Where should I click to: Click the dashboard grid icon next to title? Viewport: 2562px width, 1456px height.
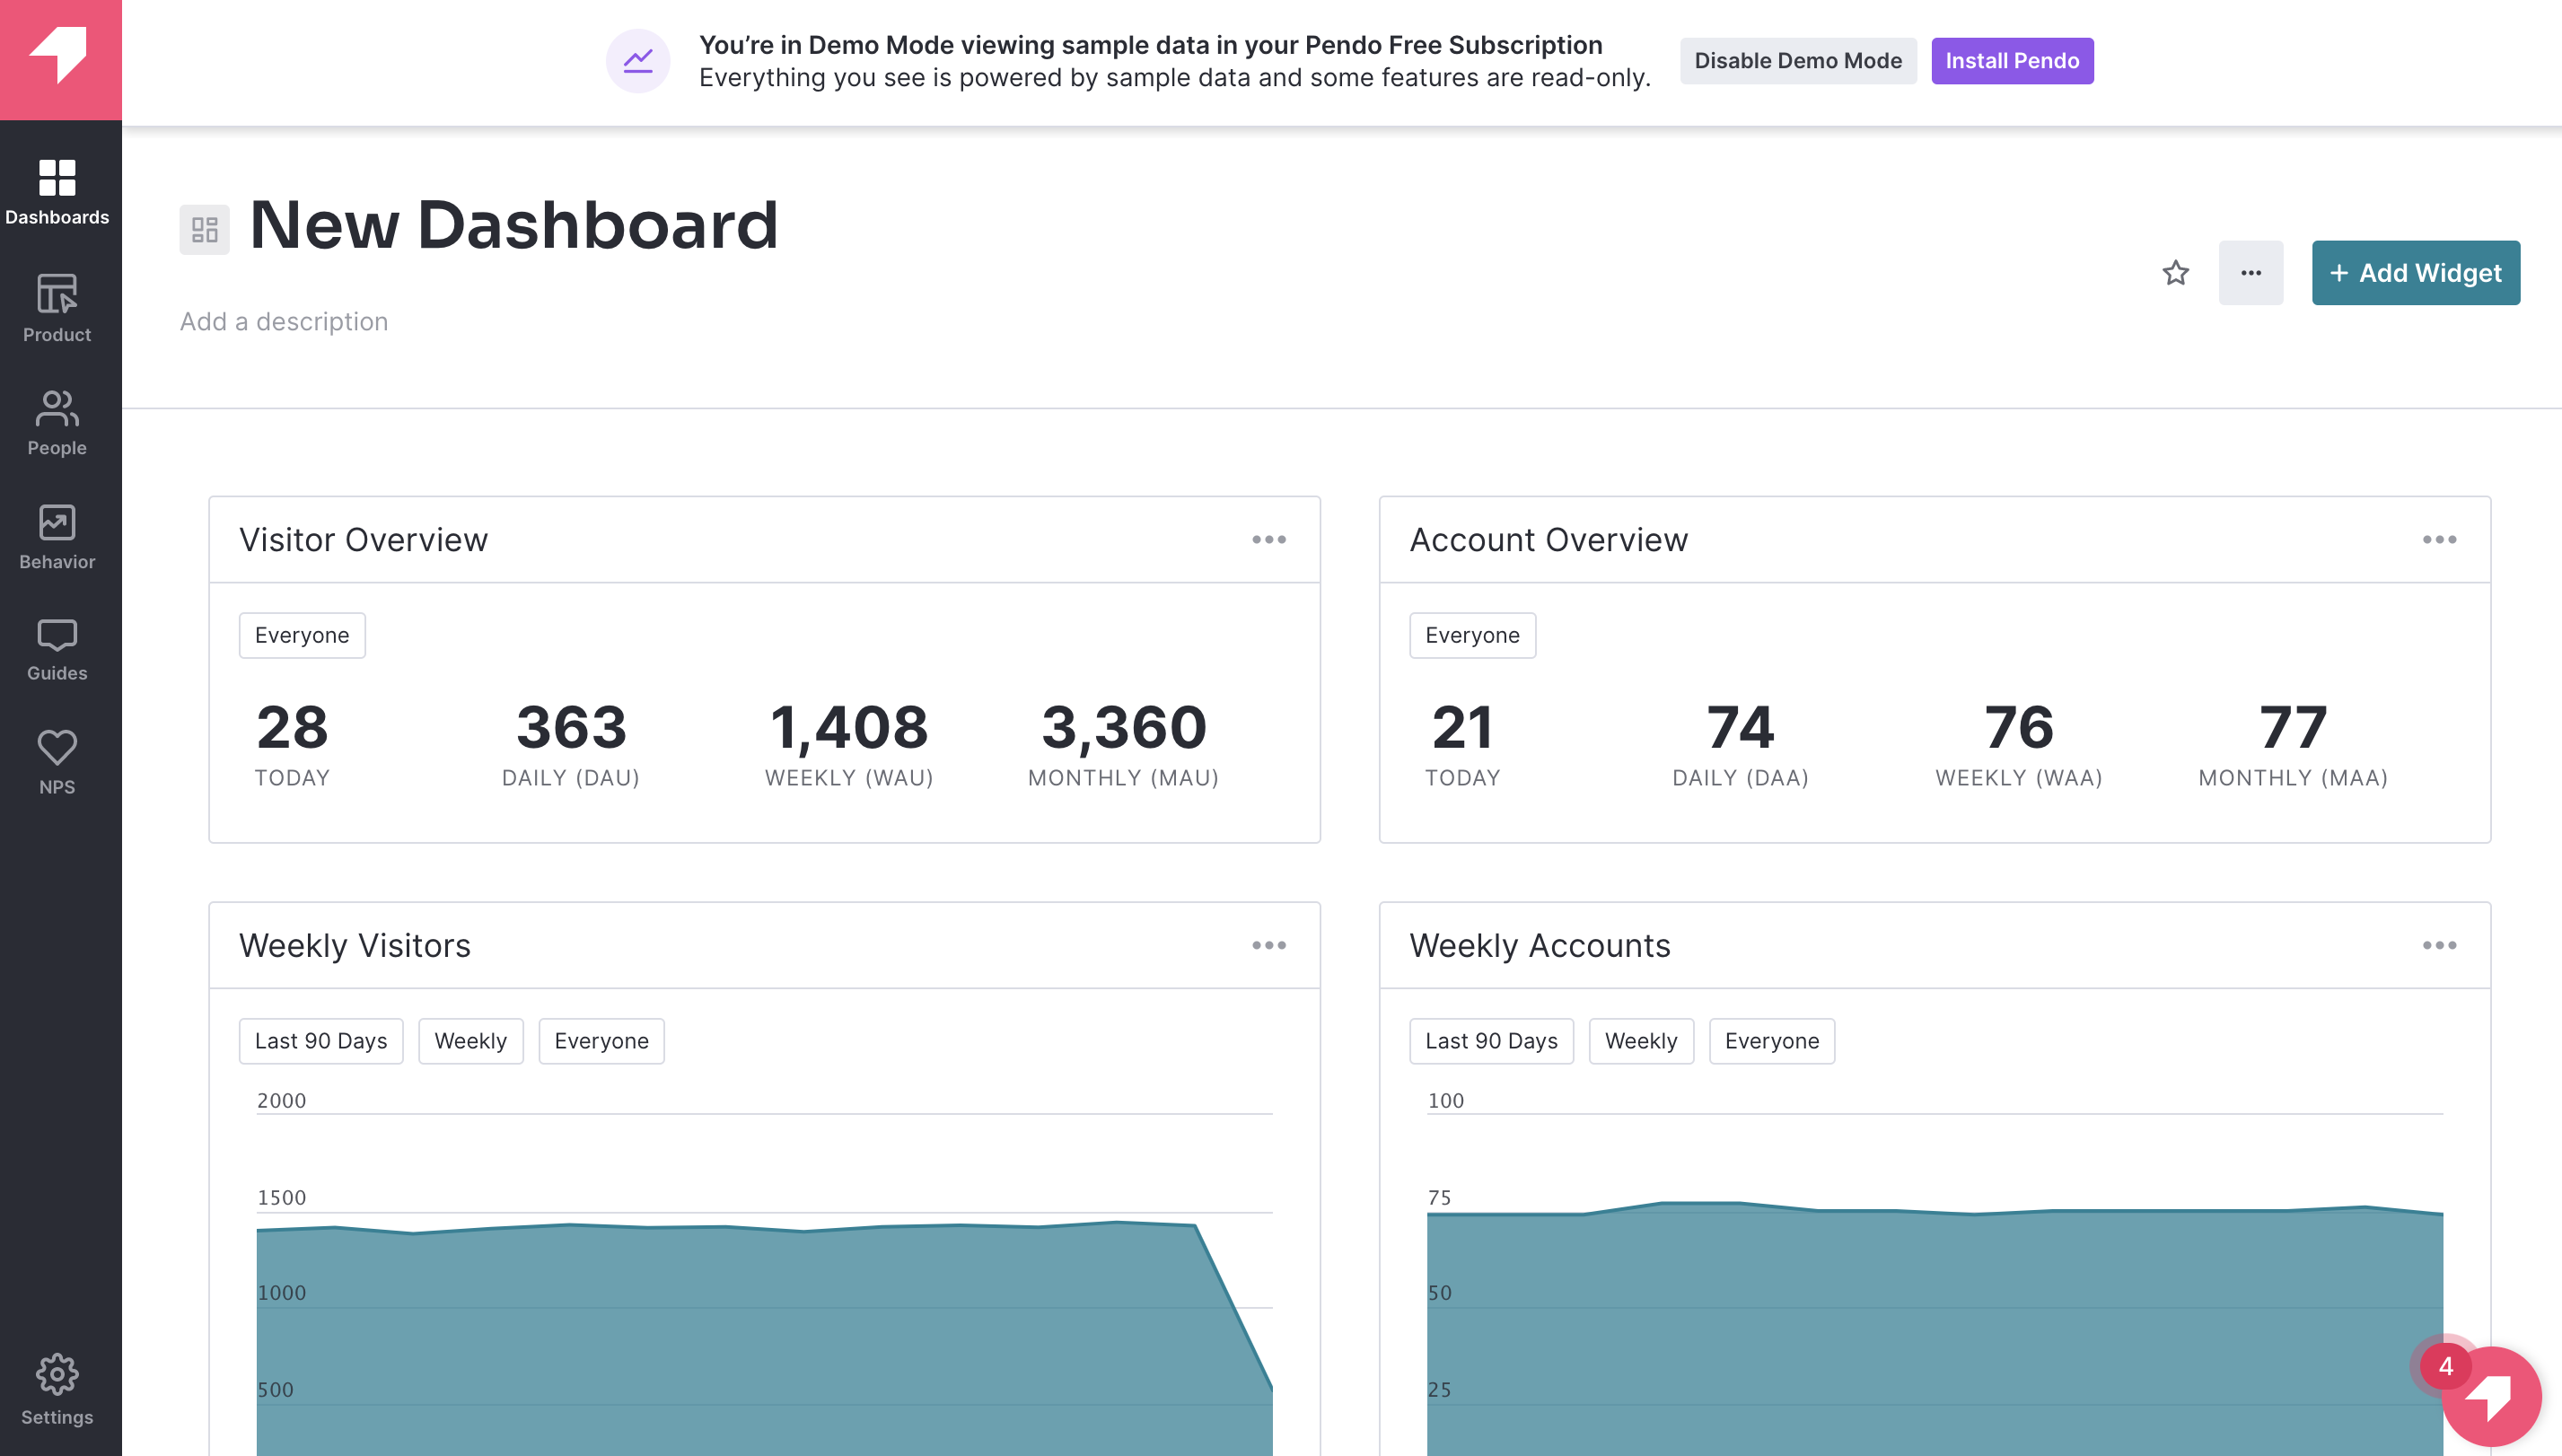204,225
